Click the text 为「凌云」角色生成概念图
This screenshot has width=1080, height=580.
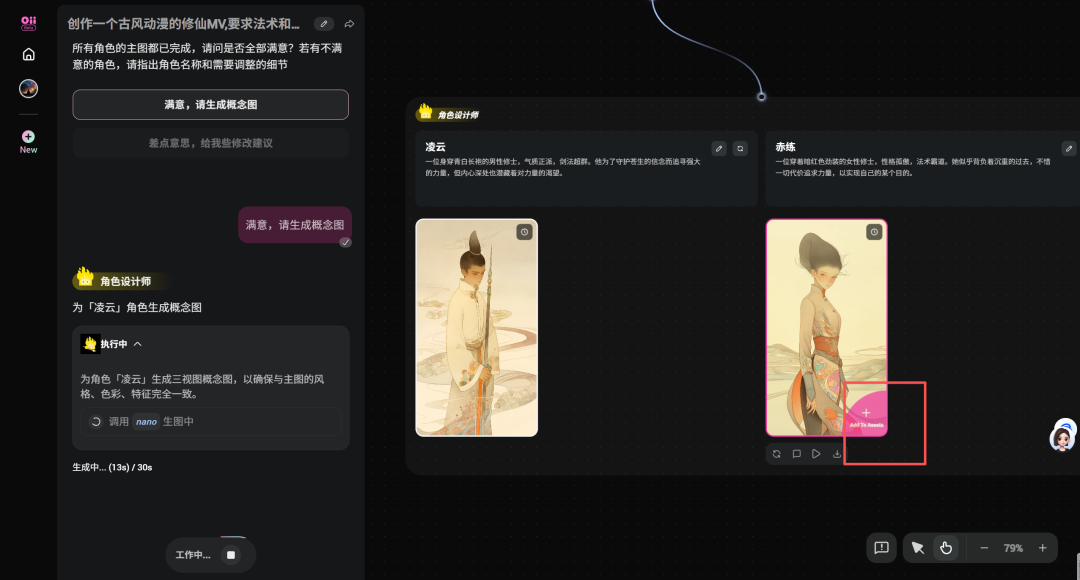click(137, 307)
